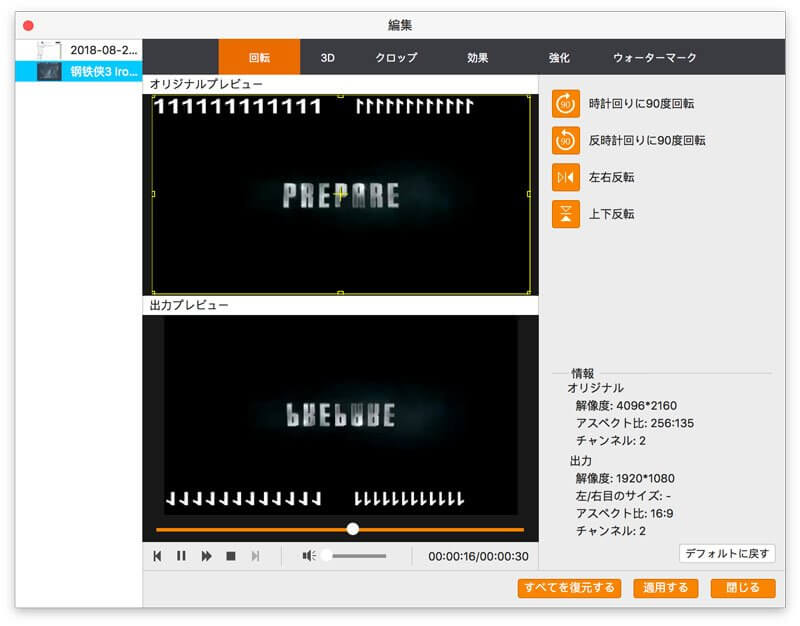Click the left-middle crop handle of the preview
The height and width of the screenshot is (626, 800).
[153, 194]
